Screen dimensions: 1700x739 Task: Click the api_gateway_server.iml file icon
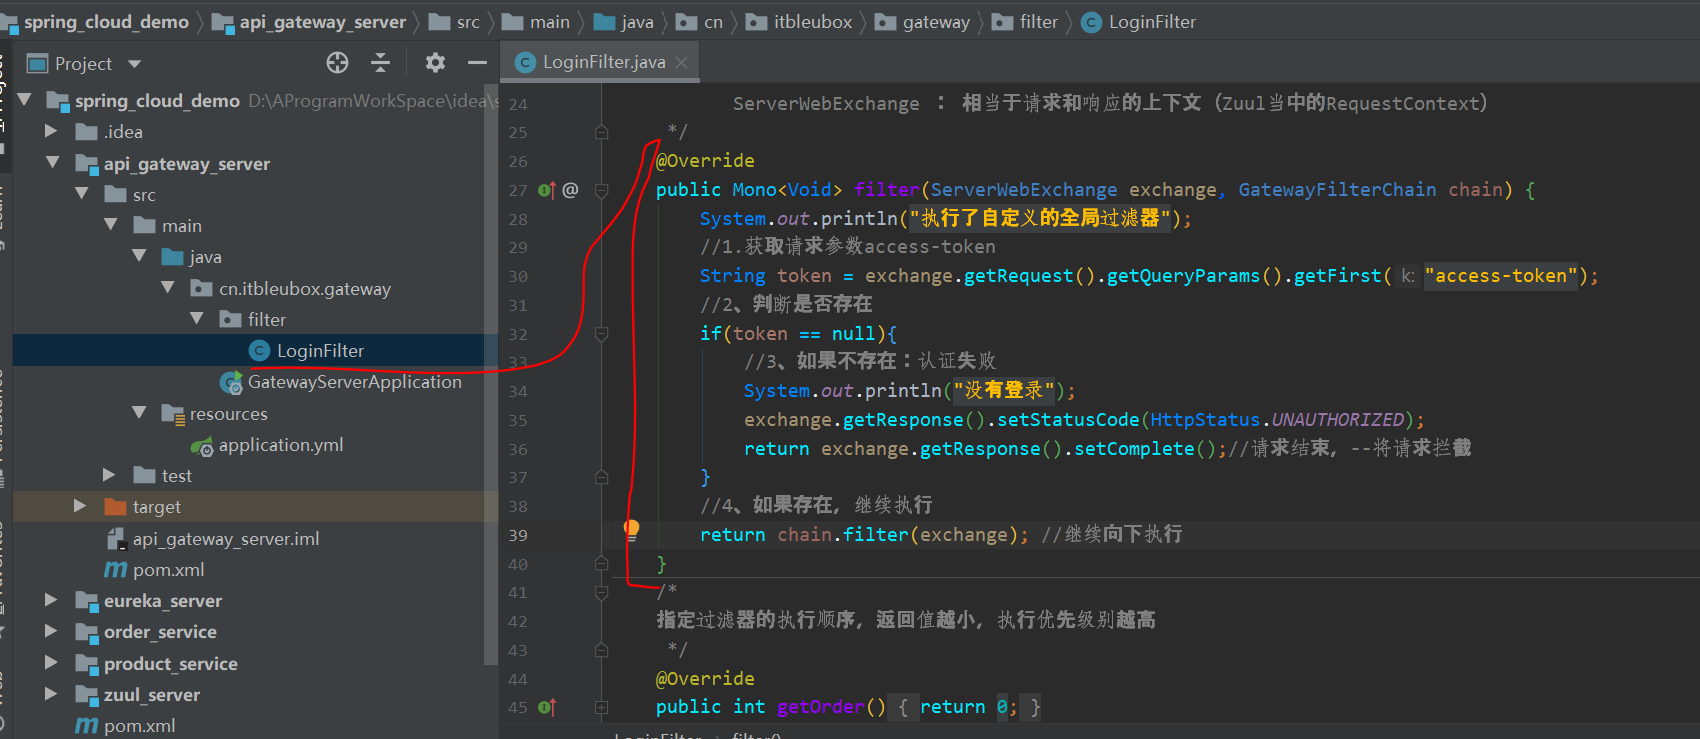click(115, 538)
